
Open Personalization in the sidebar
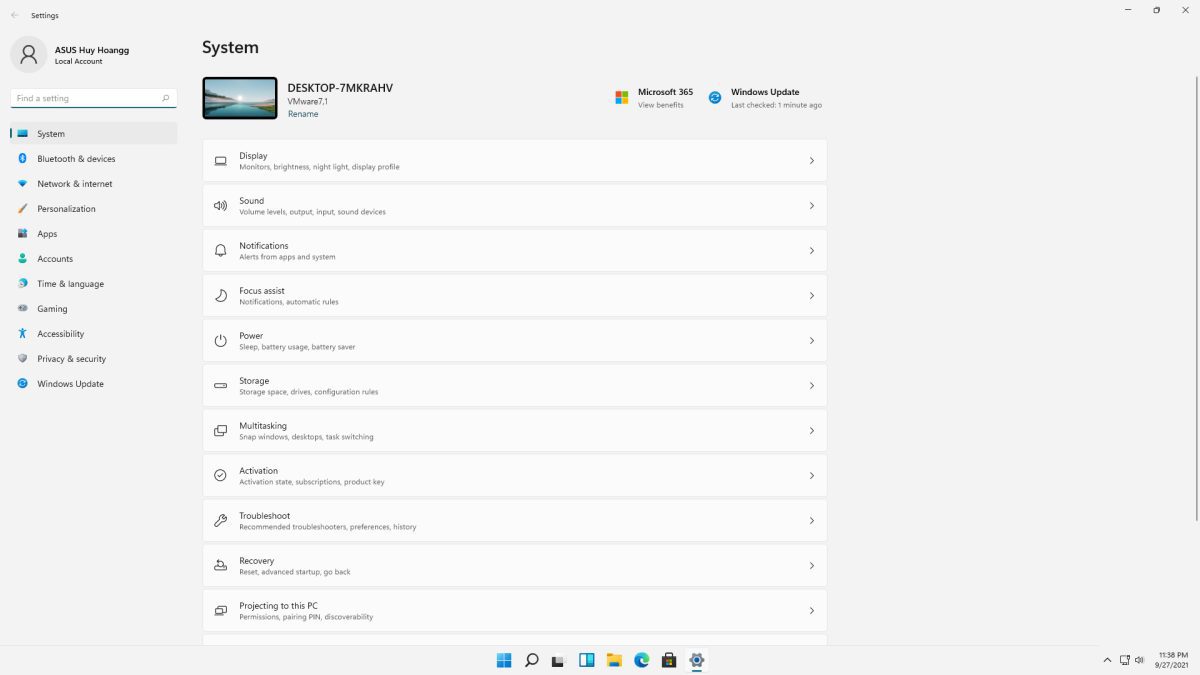pos(94,209)
